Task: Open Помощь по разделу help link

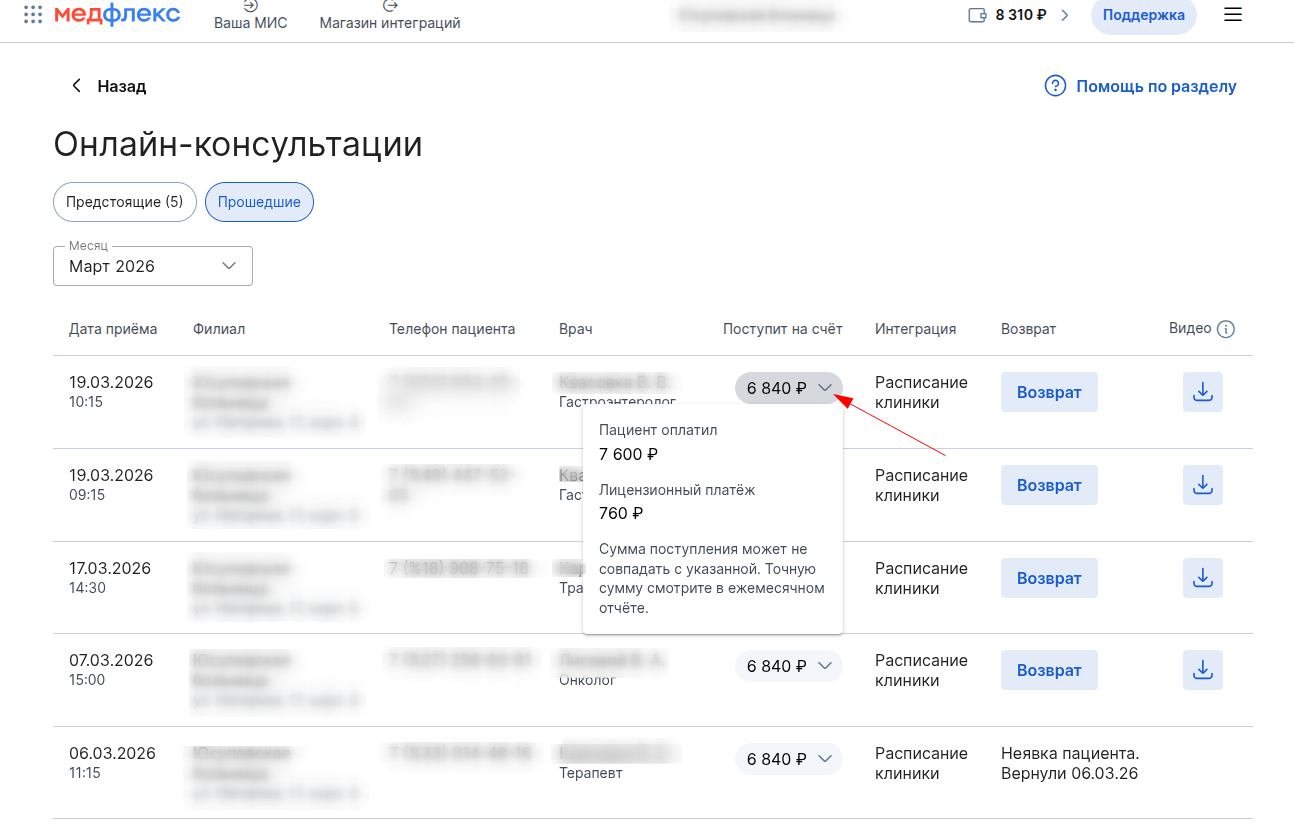Action: (x=1140, y=86)
